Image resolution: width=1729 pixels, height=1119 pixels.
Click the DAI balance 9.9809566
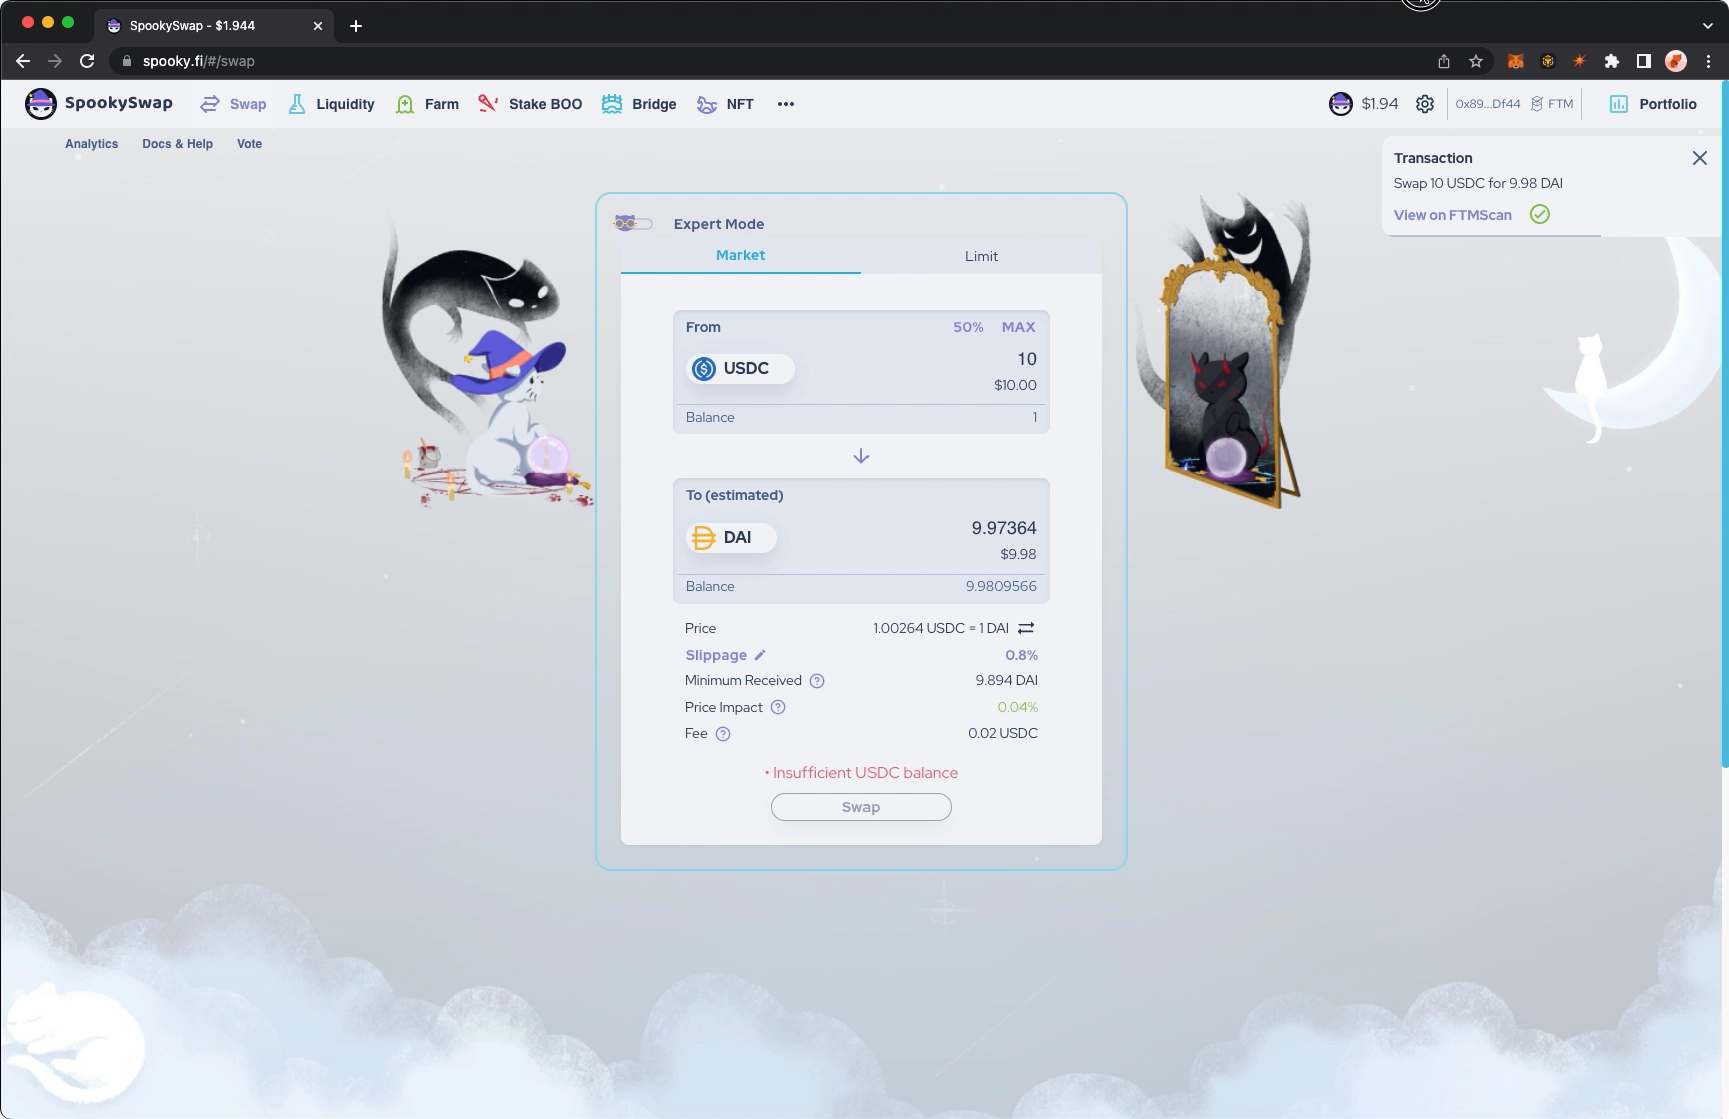click(x=1001, y=587)
